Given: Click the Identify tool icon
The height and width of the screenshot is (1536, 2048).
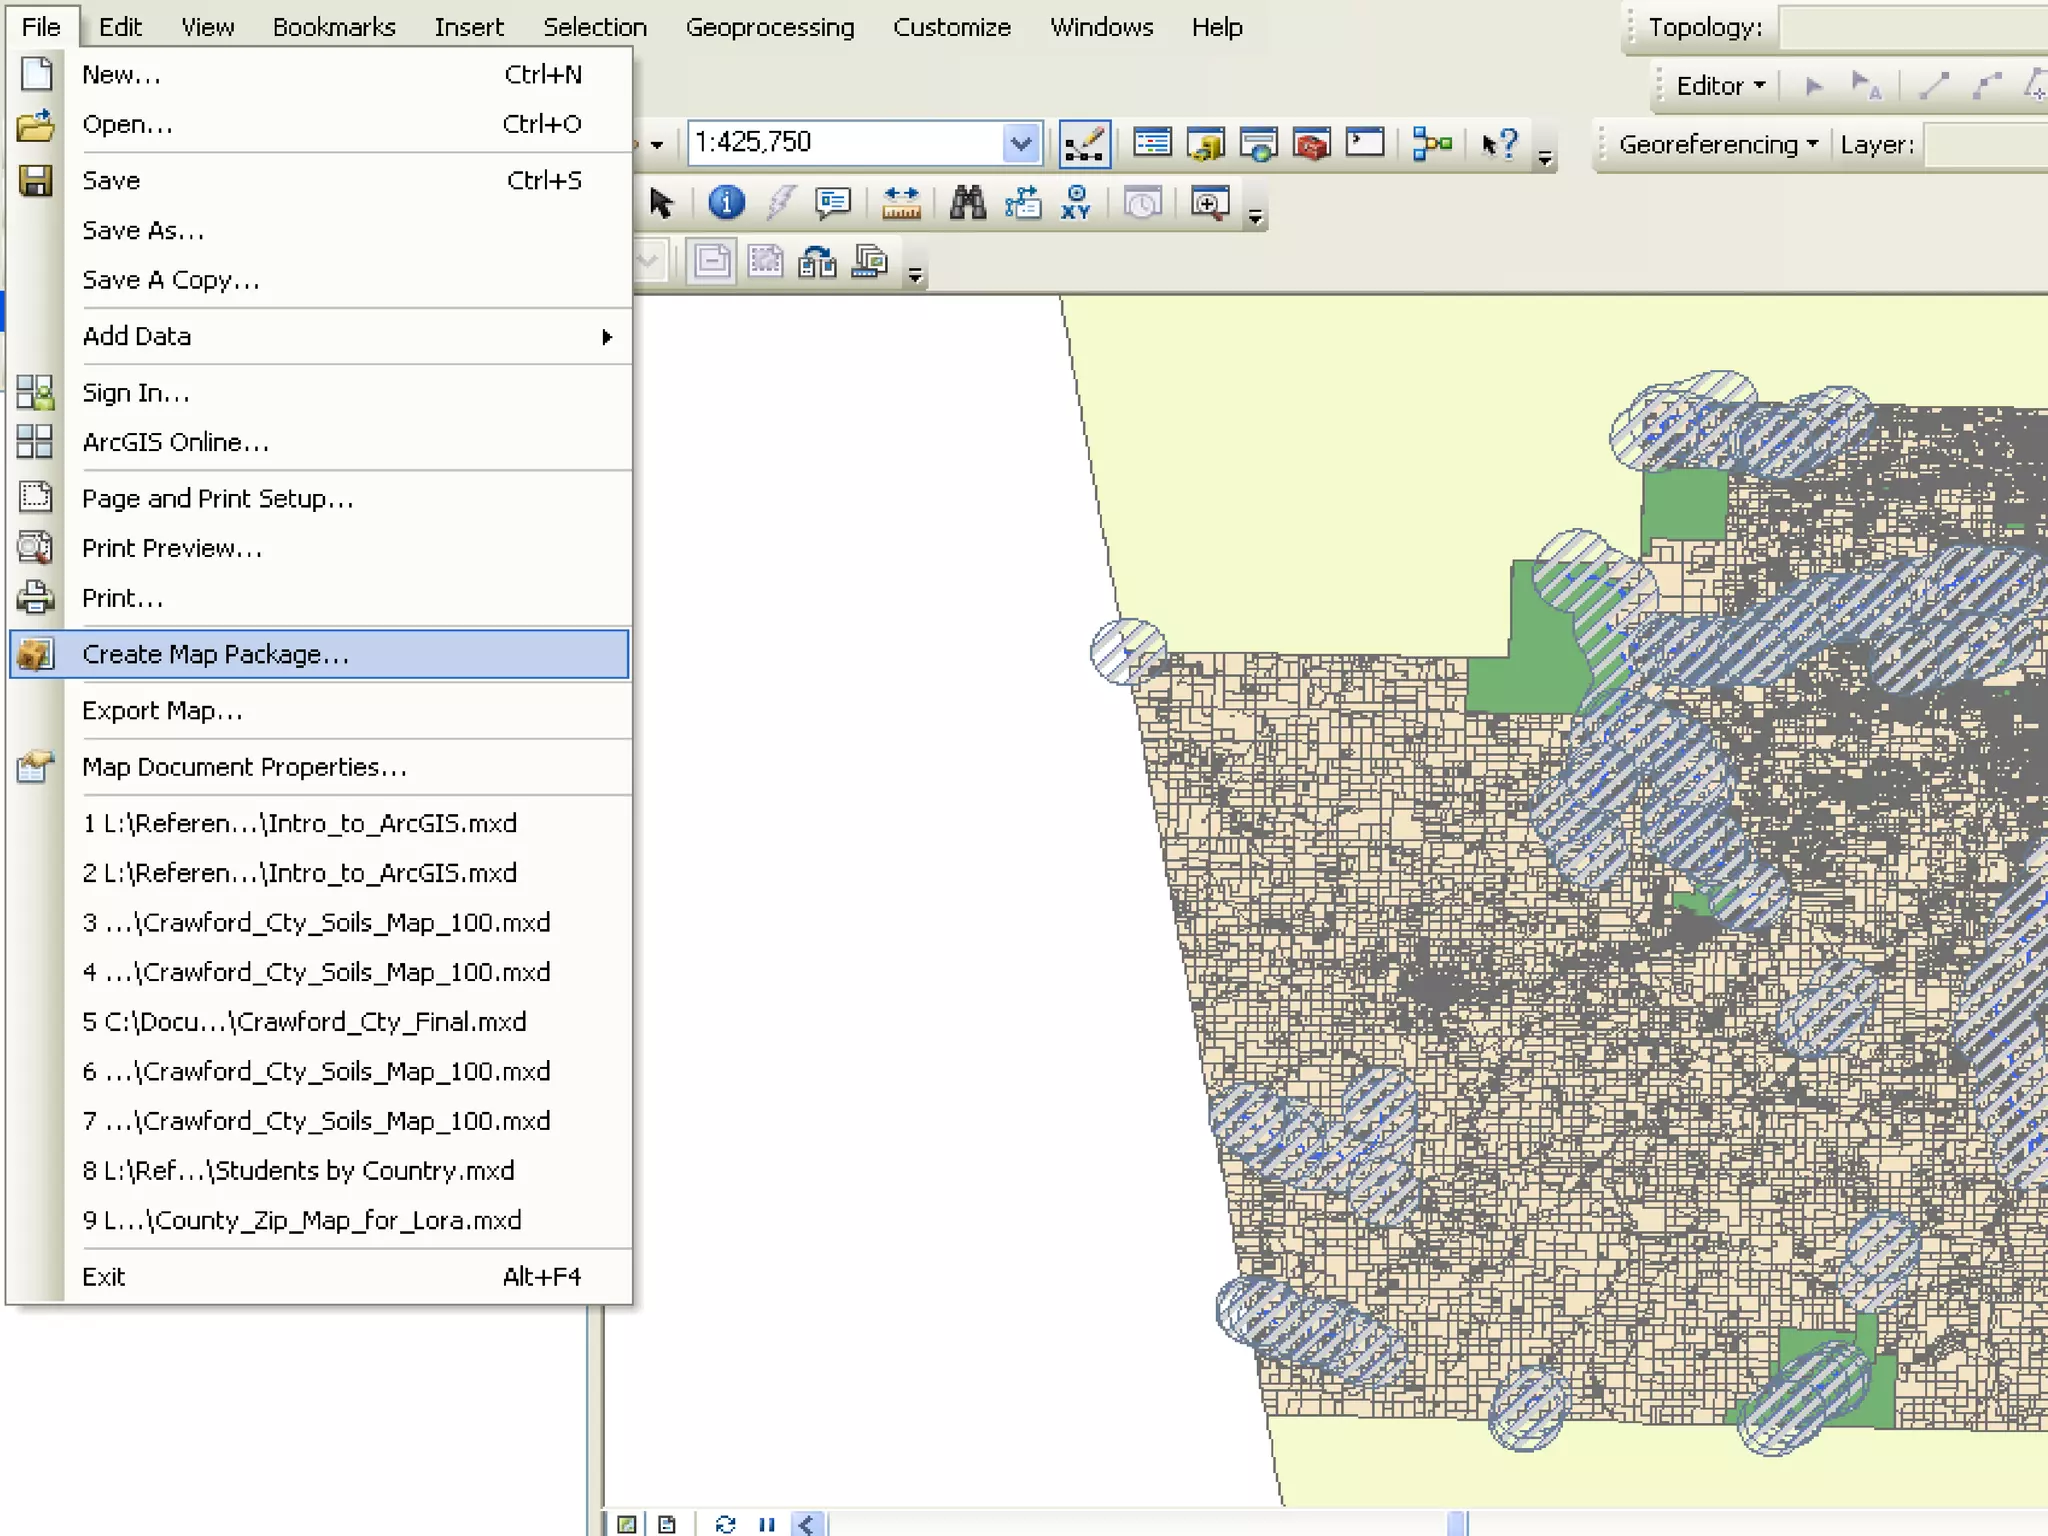Looking at the screenshot, I should (726, 203).
